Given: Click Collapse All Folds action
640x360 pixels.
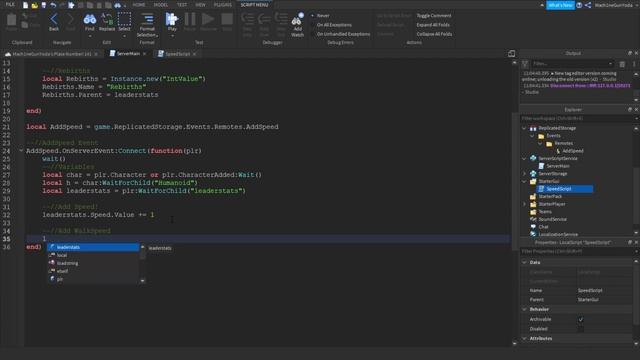Looking at the screenshot, I should point(434,34).
